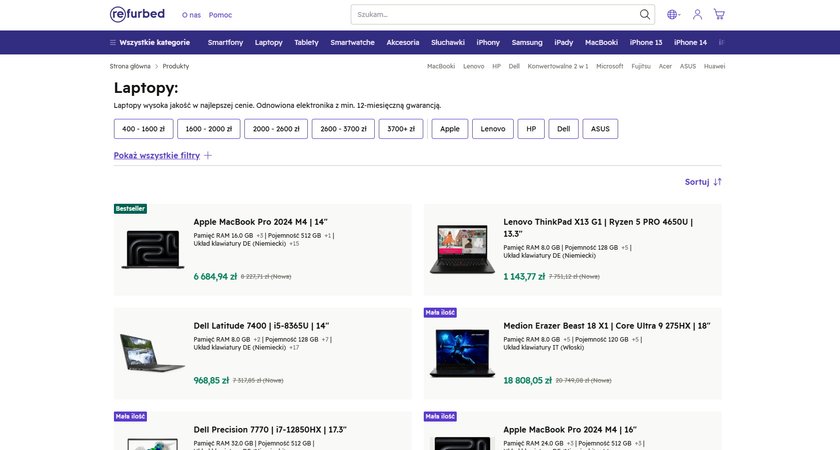Screen dimensions: 840x450
Task: Click the search magnifier icon
Action: click(644, 14)
